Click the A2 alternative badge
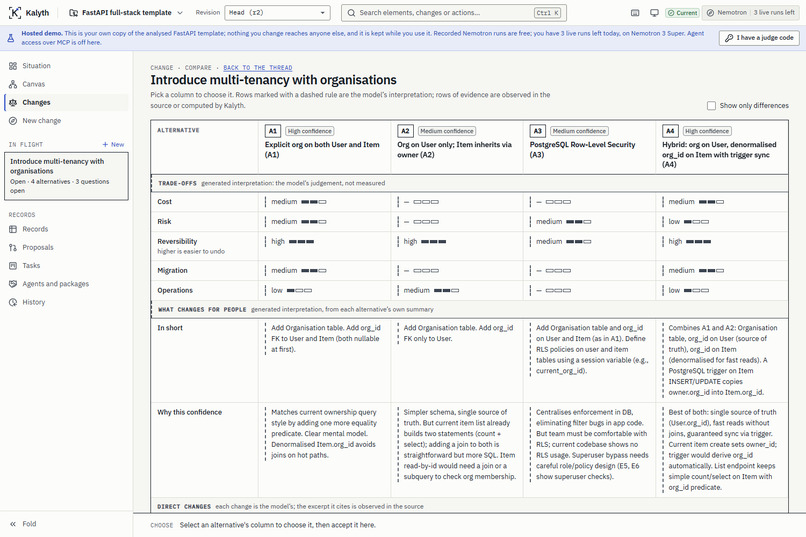806x537 pixels. [405, 131]
